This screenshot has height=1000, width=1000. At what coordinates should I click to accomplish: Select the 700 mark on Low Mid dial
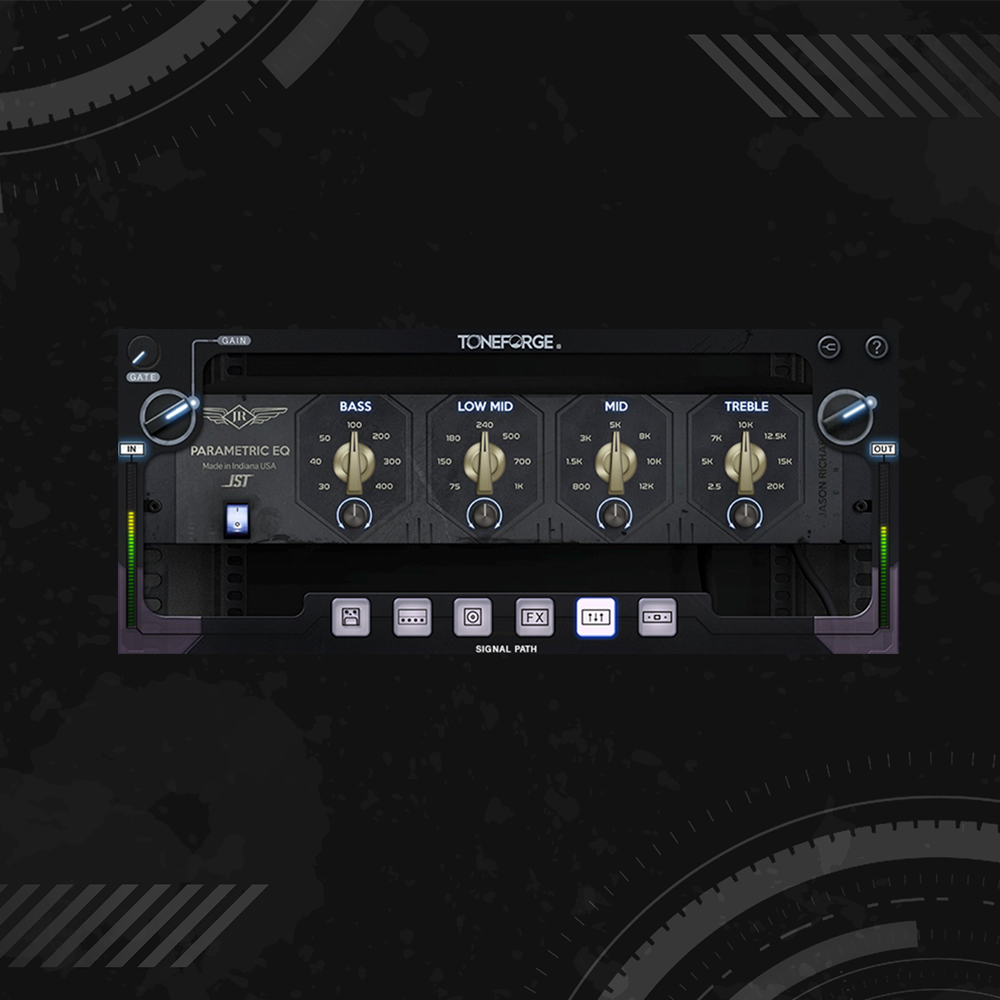pos(522,461)
